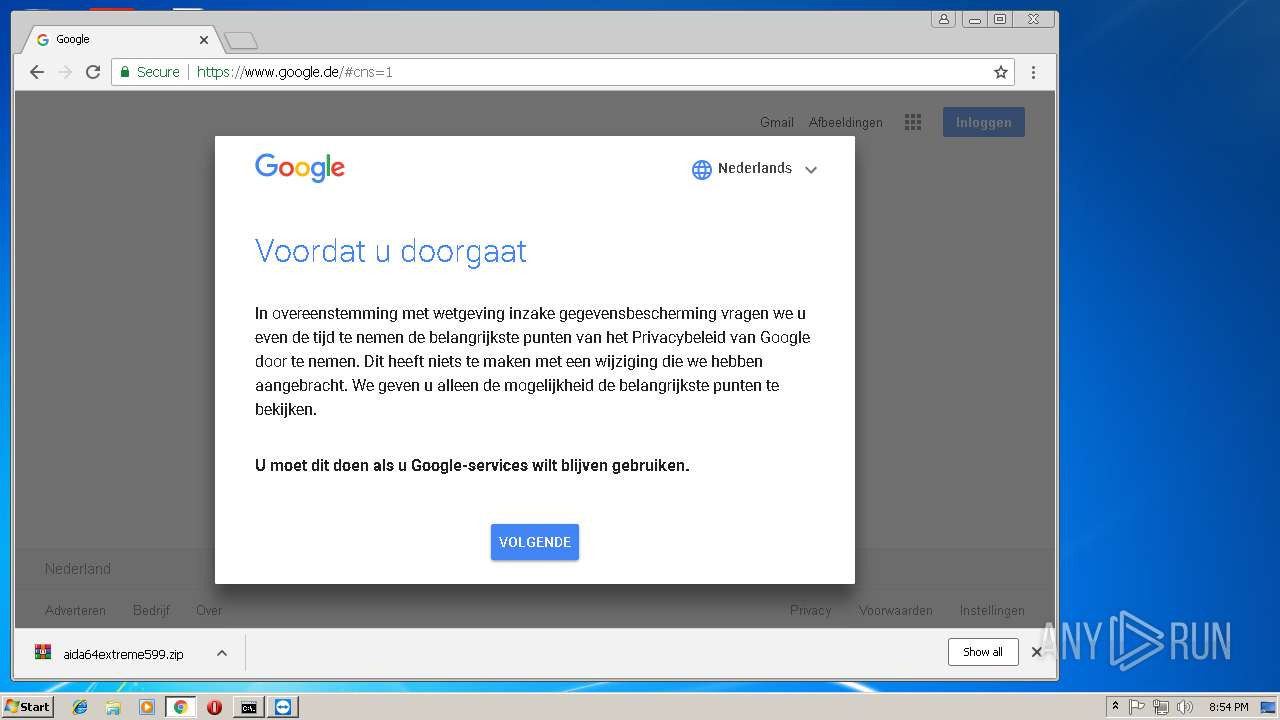Click the Adverteren footer link
The height and width of the screenshot is (720, 1280).
click(x=75, y=610)
